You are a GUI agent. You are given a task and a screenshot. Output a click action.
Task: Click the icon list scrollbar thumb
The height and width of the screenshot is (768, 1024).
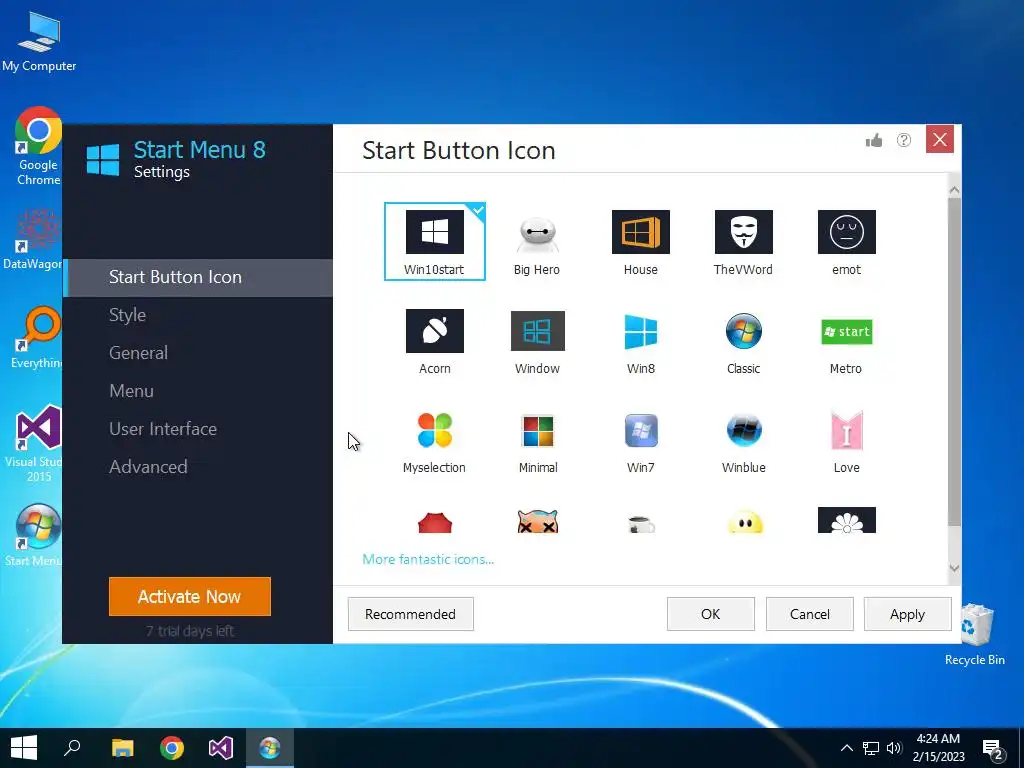click(954, 362)
